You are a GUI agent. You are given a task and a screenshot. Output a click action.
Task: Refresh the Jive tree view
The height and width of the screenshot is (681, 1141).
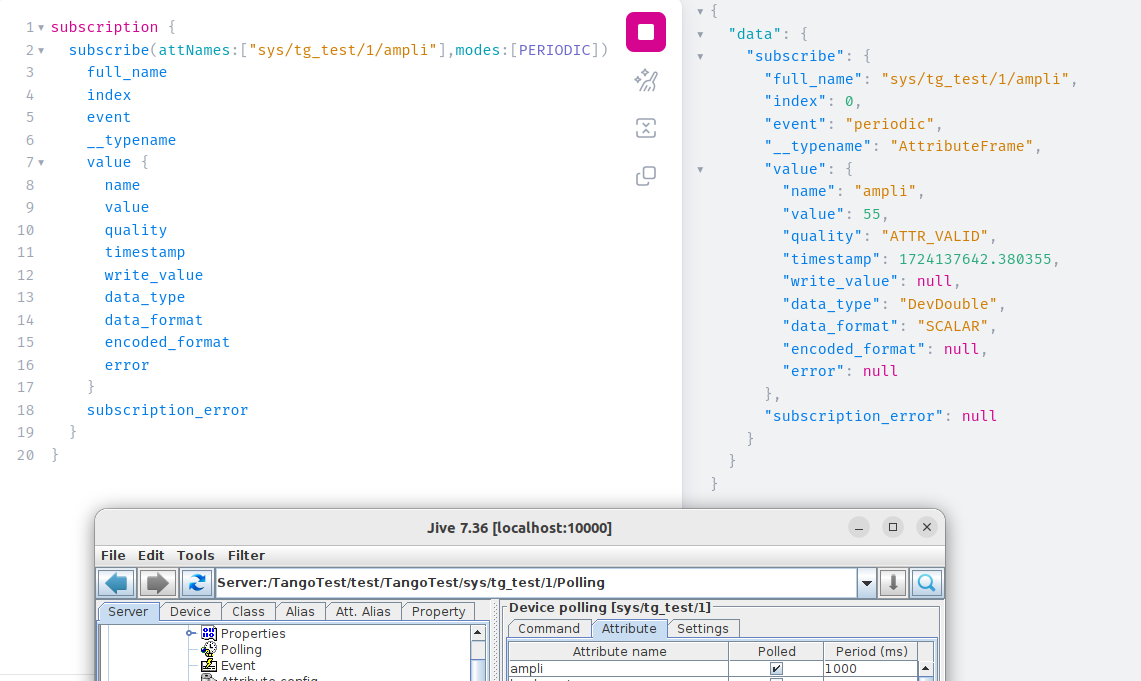(x=198, y=583)
